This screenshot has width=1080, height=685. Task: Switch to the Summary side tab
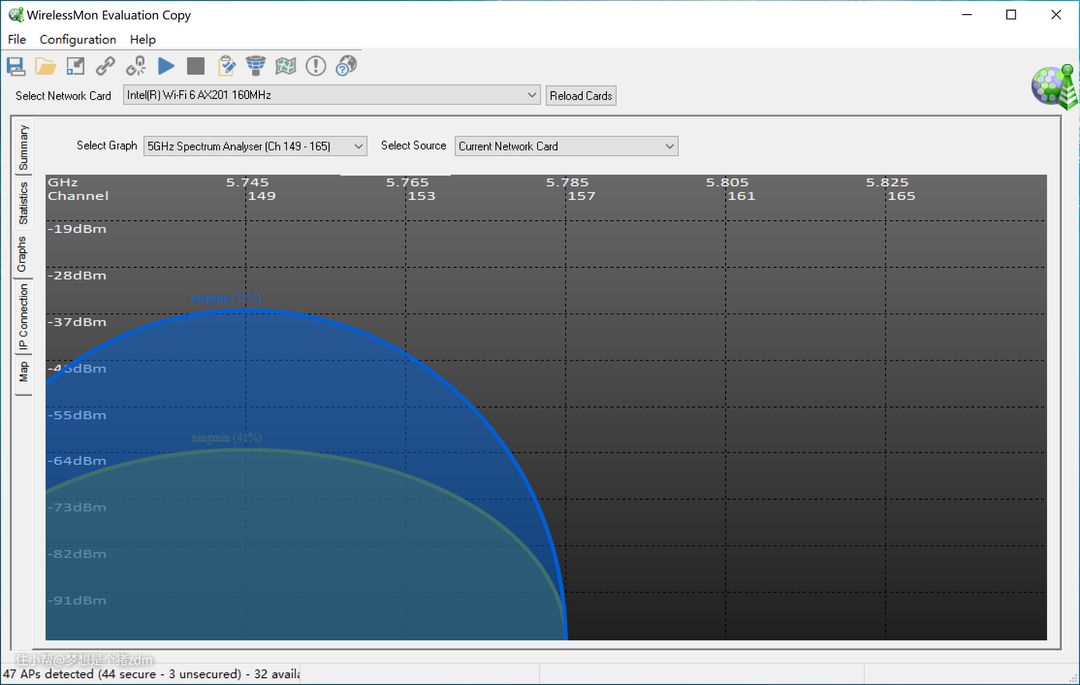[x=24, y=147]
